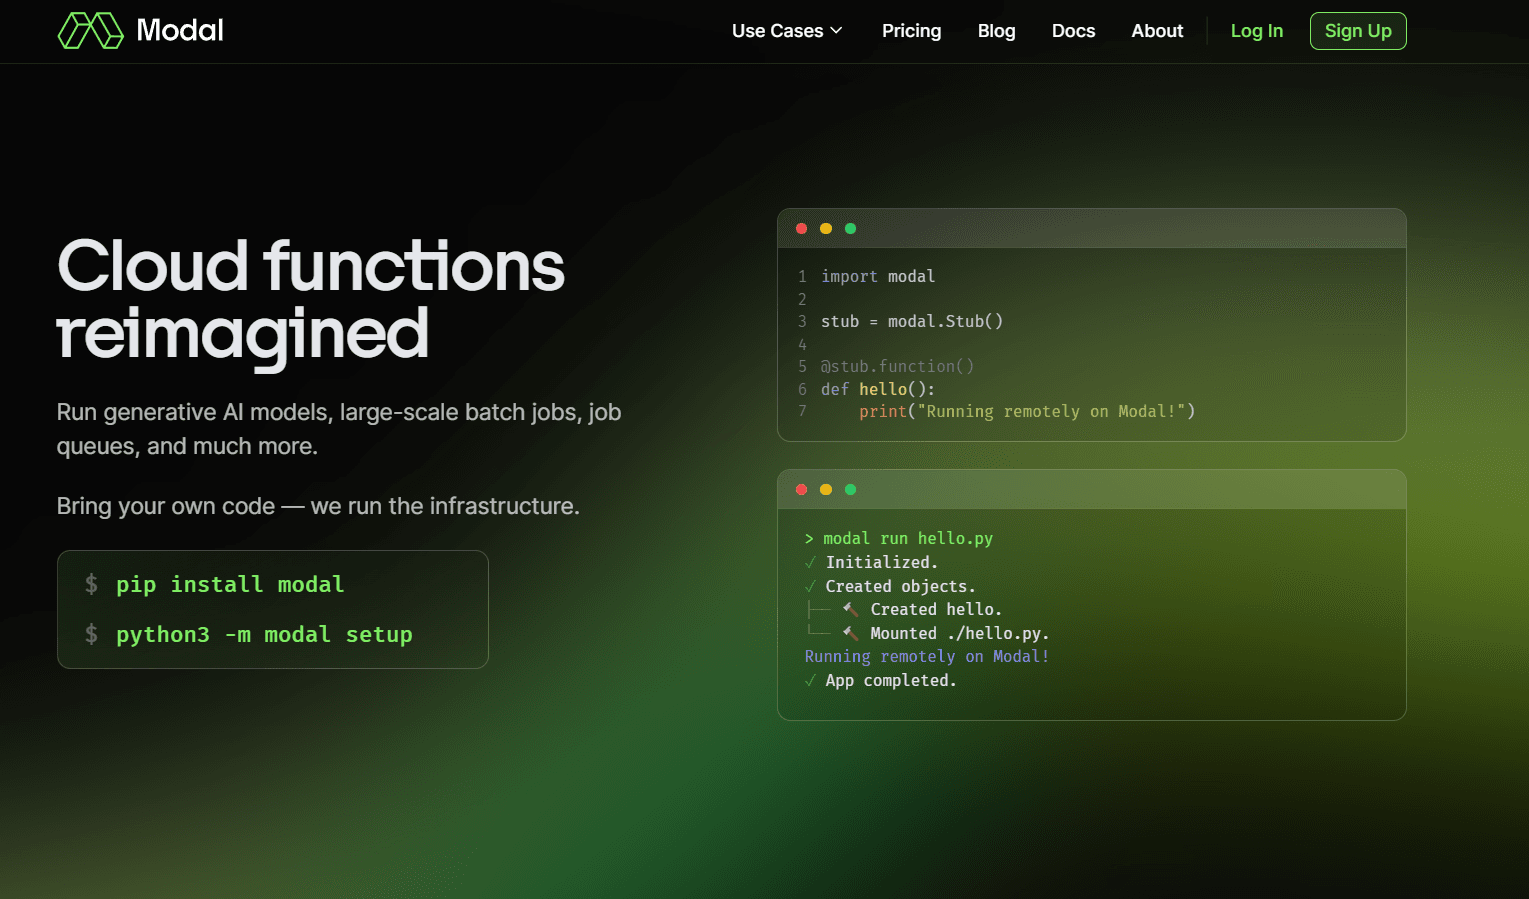The height and width of the screenshot is (899, 1529).
Task: Click the red dot on terminal window
Action: coord(801,489)
